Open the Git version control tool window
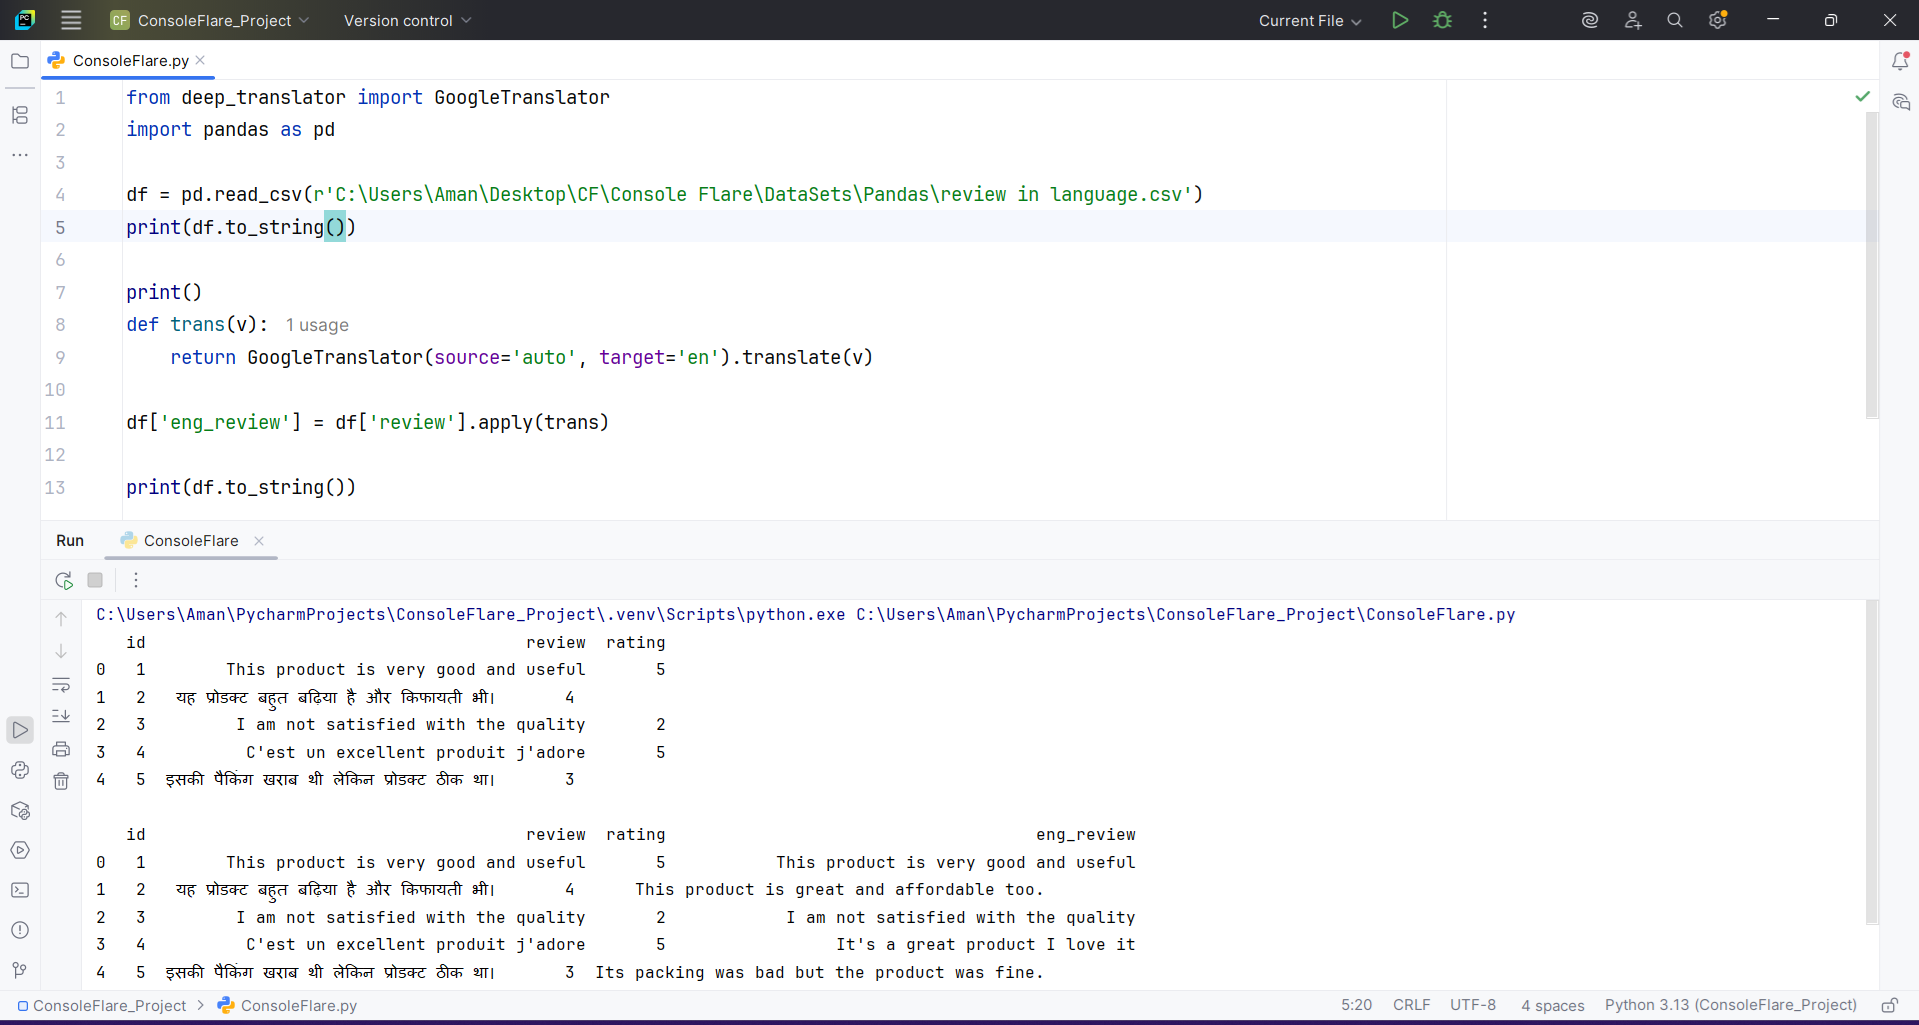The height and width of the screenshot is (1025, 1919). [x=20, y=970]
